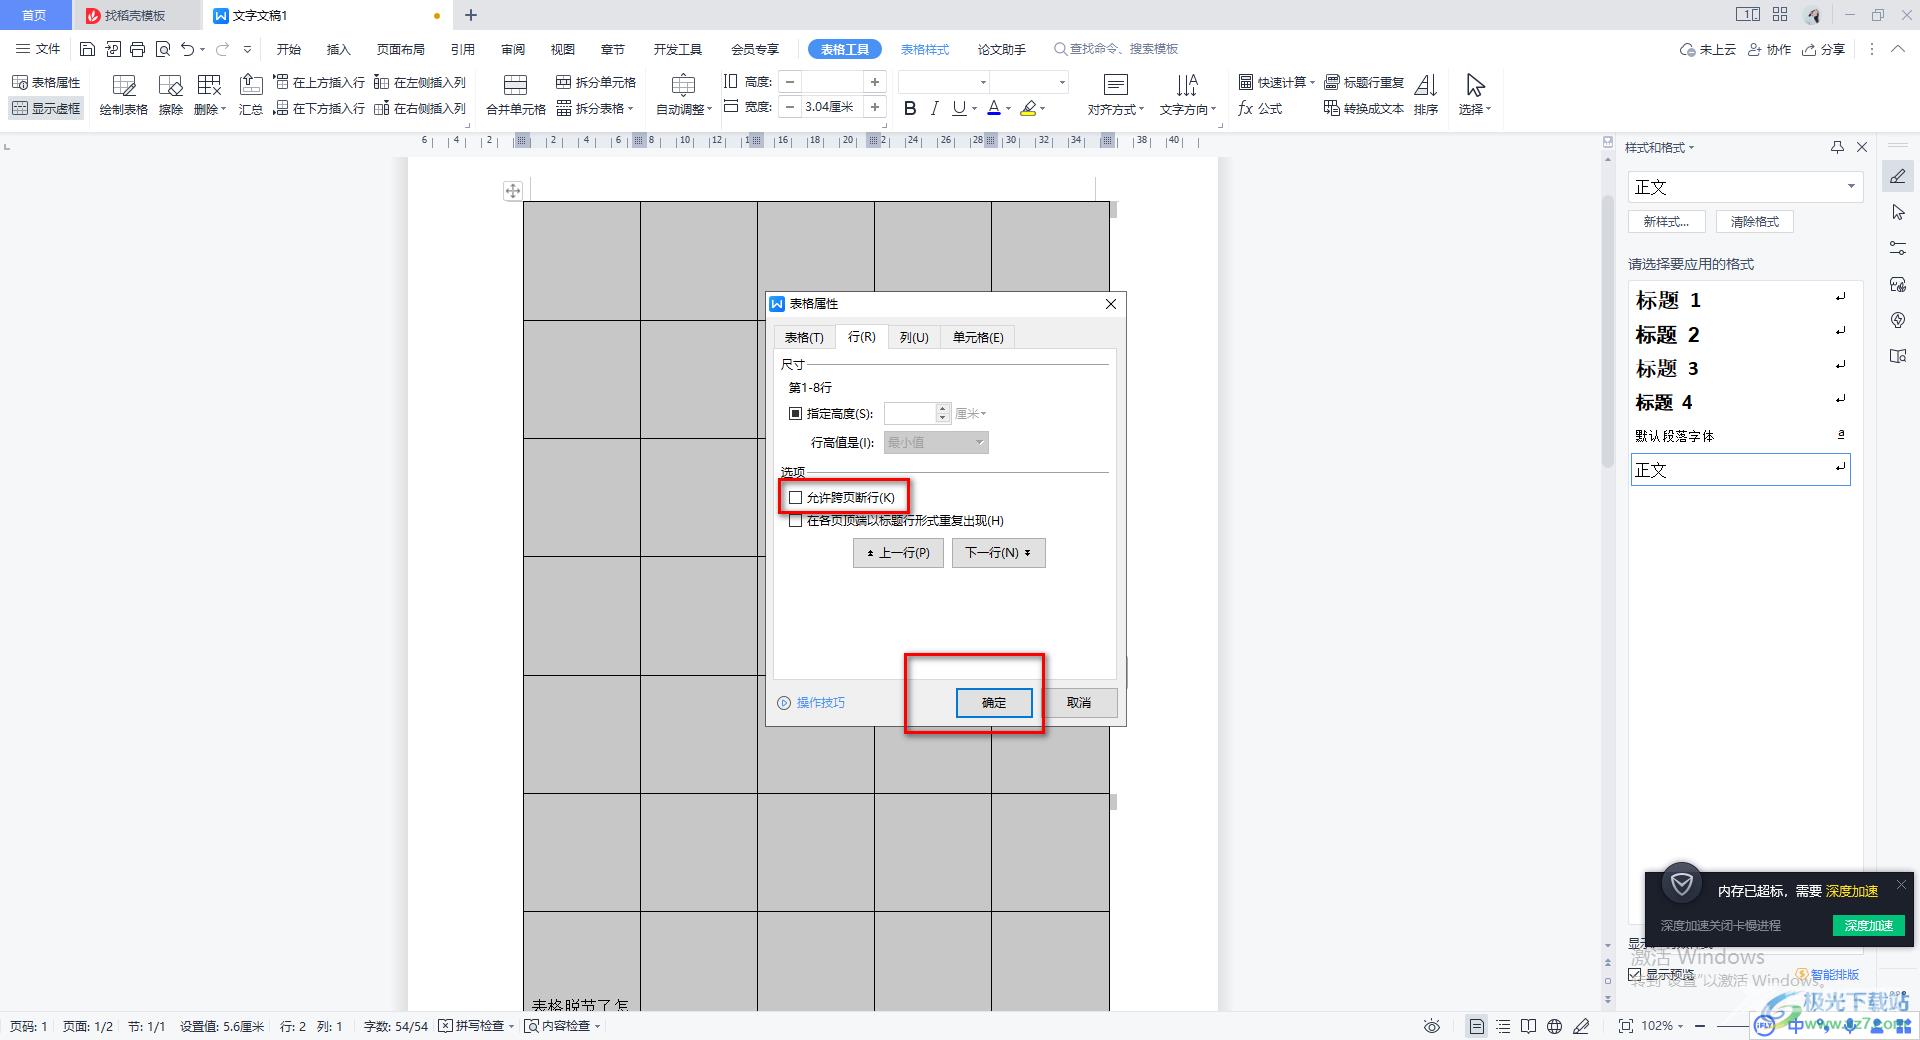1920x1040 pixels.
Task: Select the draw table (绘制表格) tool
Action: point(124,95)
